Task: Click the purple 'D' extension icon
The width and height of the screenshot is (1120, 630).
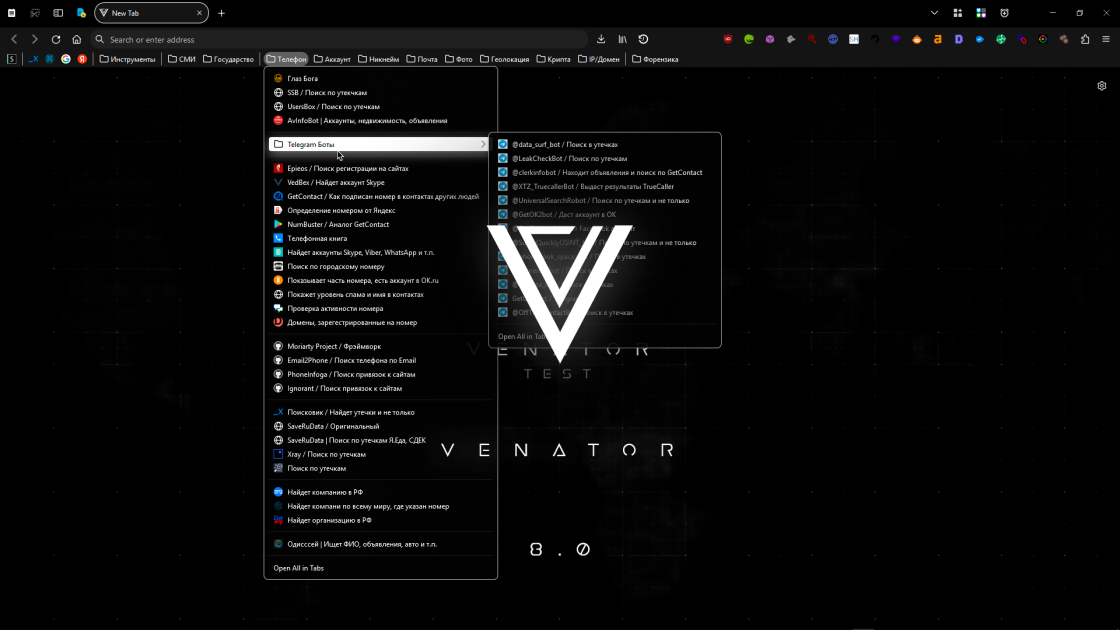Action: coord(959,39)
